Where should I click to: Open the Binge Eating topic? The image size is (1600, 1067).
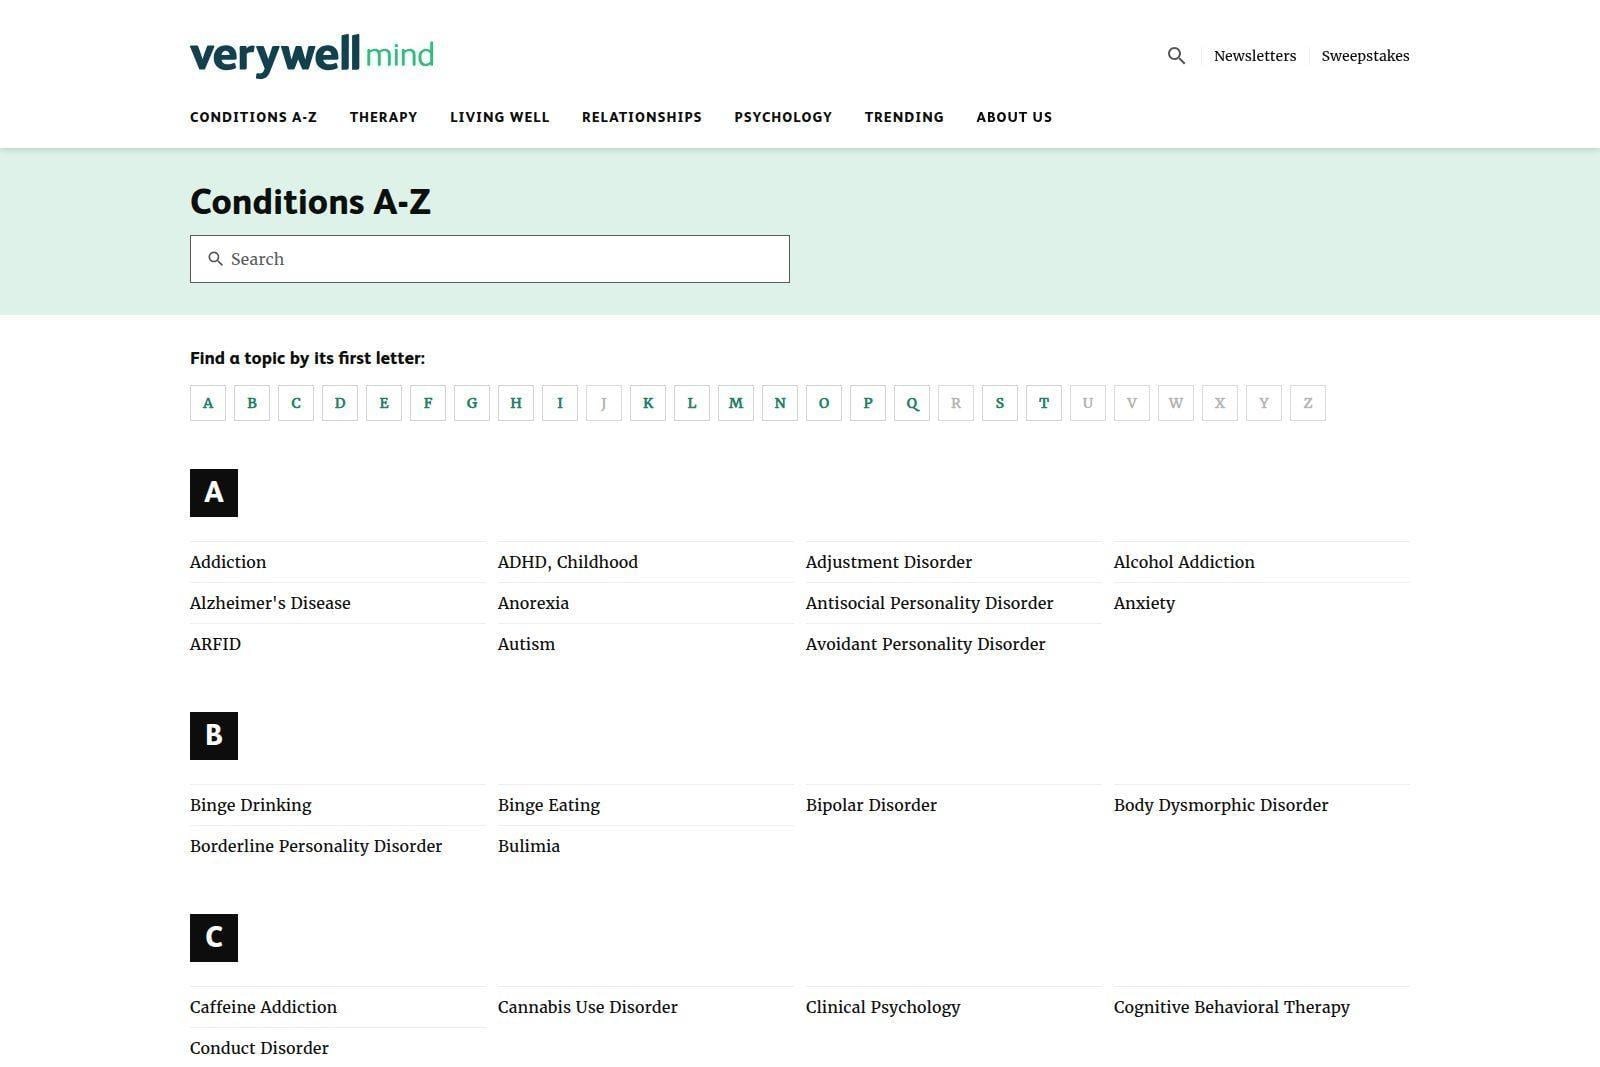(x=549, y=805)
